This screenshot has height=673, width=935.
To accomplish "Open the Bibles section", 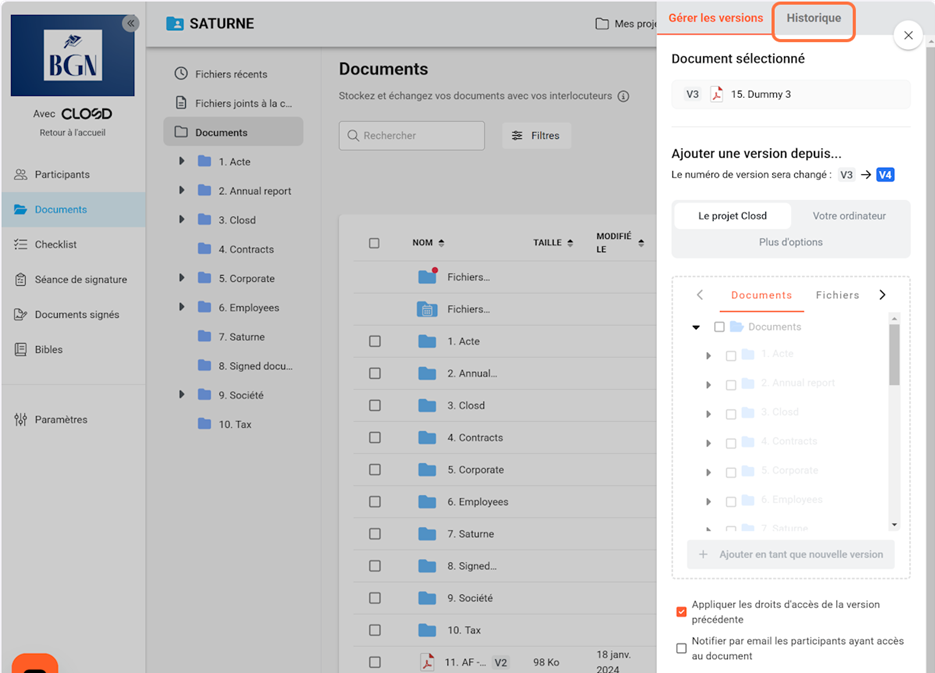I will point(48,350).
